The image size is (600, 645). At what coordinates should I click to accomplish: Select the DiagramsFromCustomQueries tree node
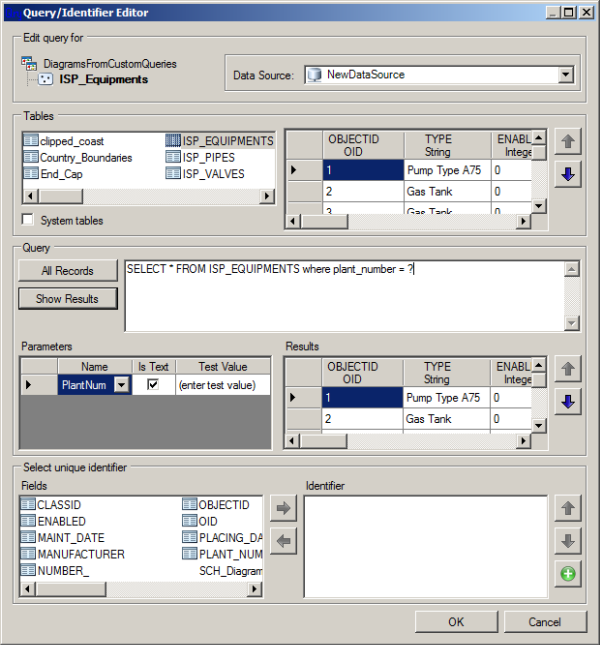point(116,63)
